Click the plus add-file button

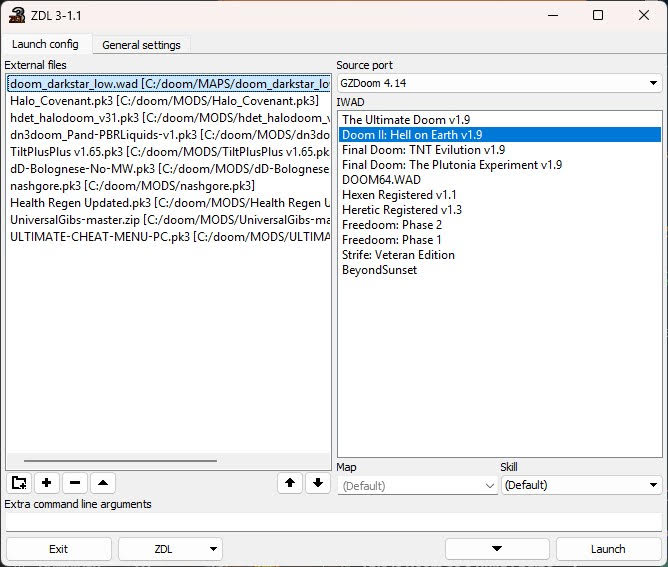(x=47, y=483)
